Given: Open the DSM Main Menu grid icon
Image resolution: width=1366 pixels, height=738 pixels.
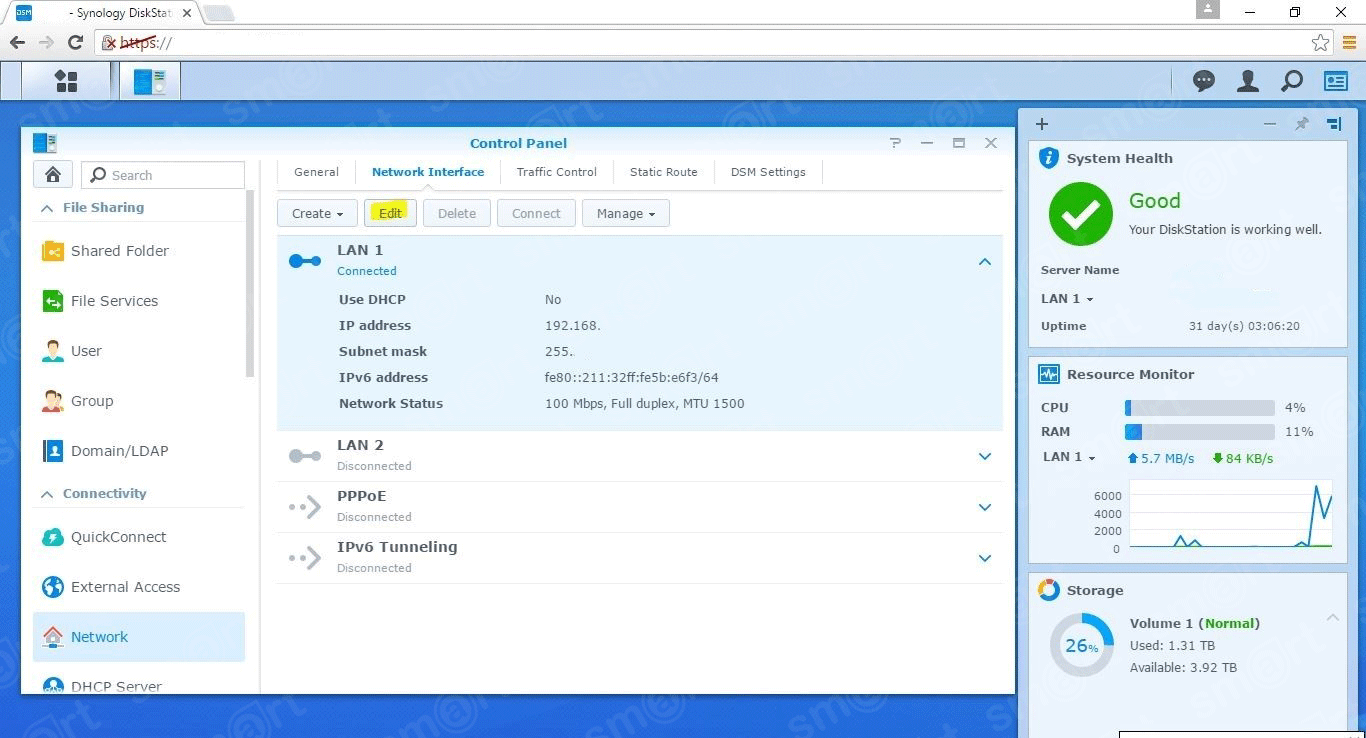Looking at the screenshot, I should 66,81.
